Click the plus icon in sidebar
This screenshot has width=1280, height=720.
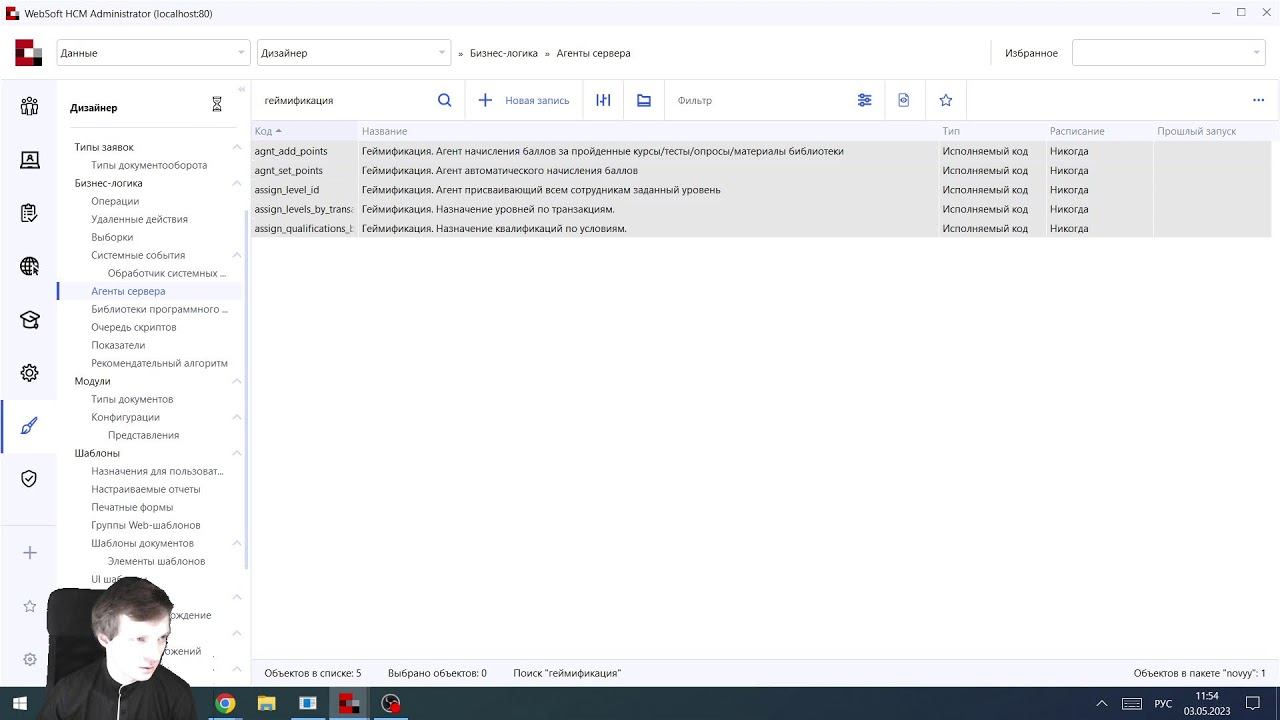(x=29, y=553)
